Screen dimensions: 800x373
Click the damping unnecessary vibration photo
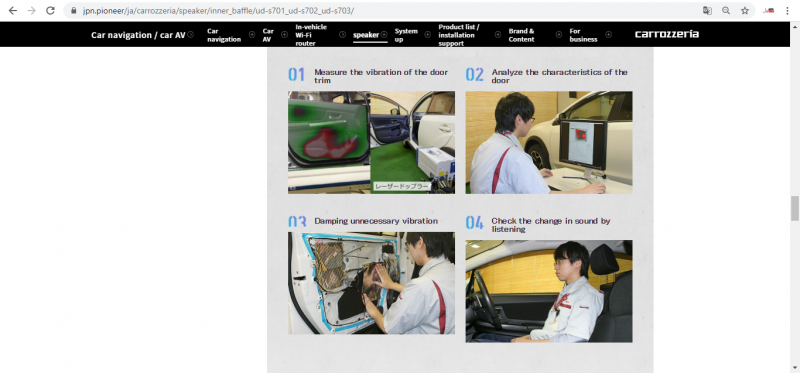[371, 283]
